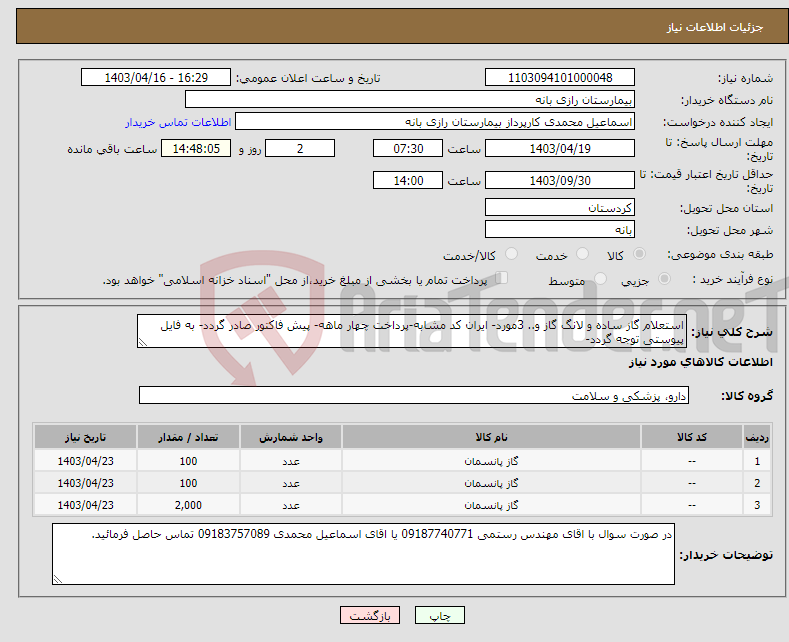This screenshot has width=789, height=642.
Task: Click the buyer organization name field
Action: [x=410, y=100]
